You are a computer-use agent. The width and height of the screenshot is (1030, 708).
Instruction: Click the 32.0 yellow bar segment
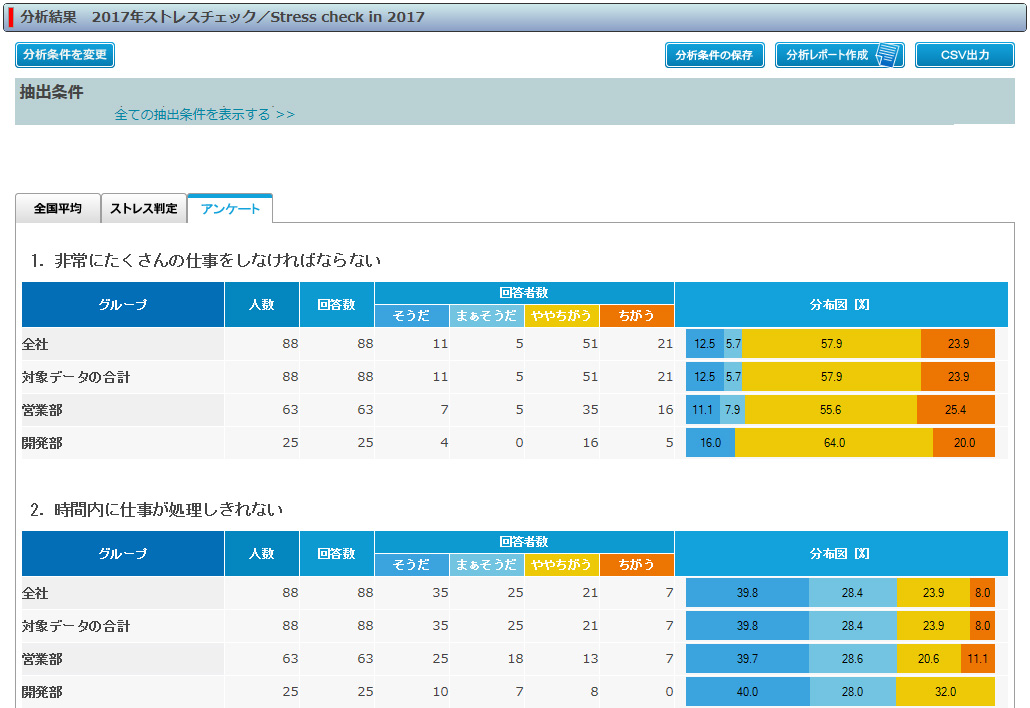[945, 692]
